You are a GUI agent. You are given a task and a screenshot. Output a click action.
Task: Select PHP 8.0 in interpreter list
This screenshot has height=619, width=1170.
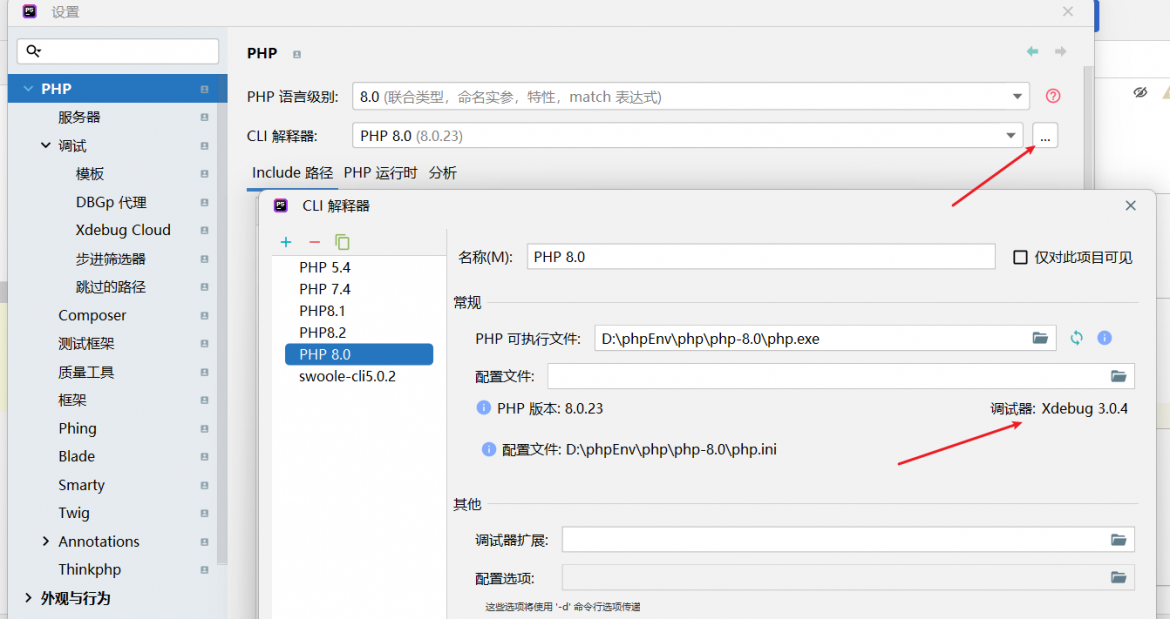coord(359,354)
